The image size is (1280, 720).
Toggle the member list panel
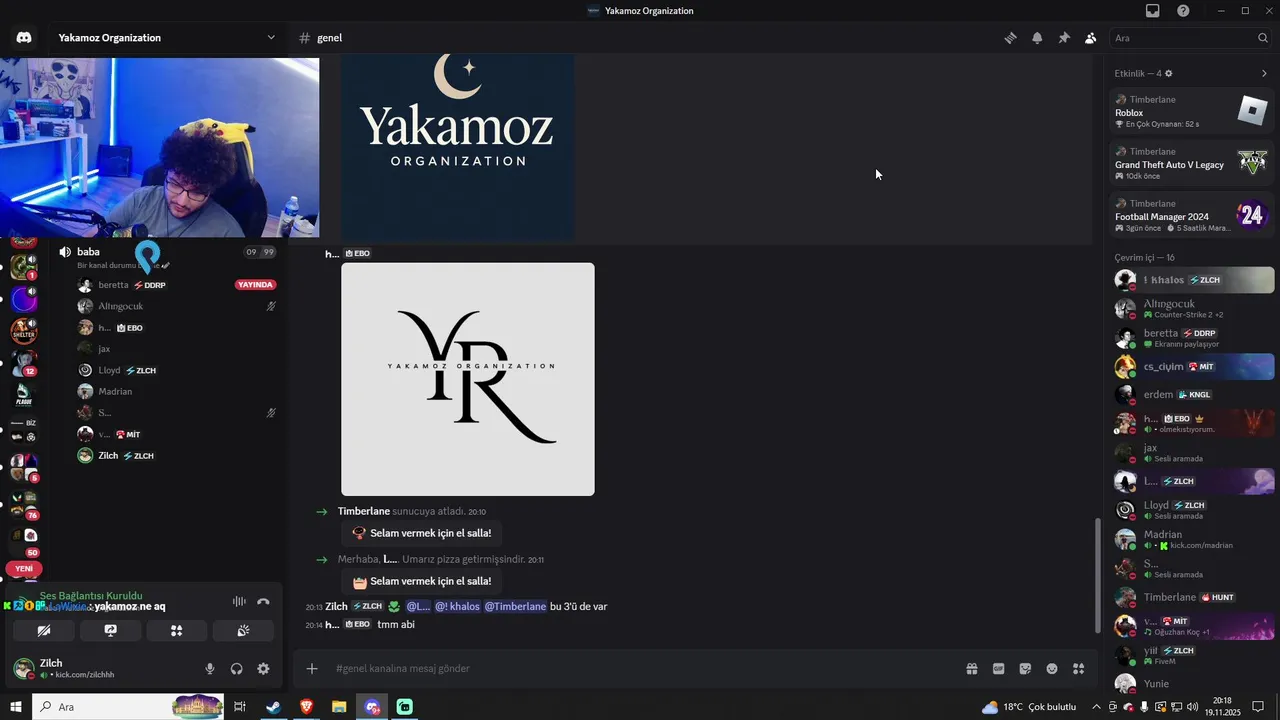click(x=1090, y=38)
